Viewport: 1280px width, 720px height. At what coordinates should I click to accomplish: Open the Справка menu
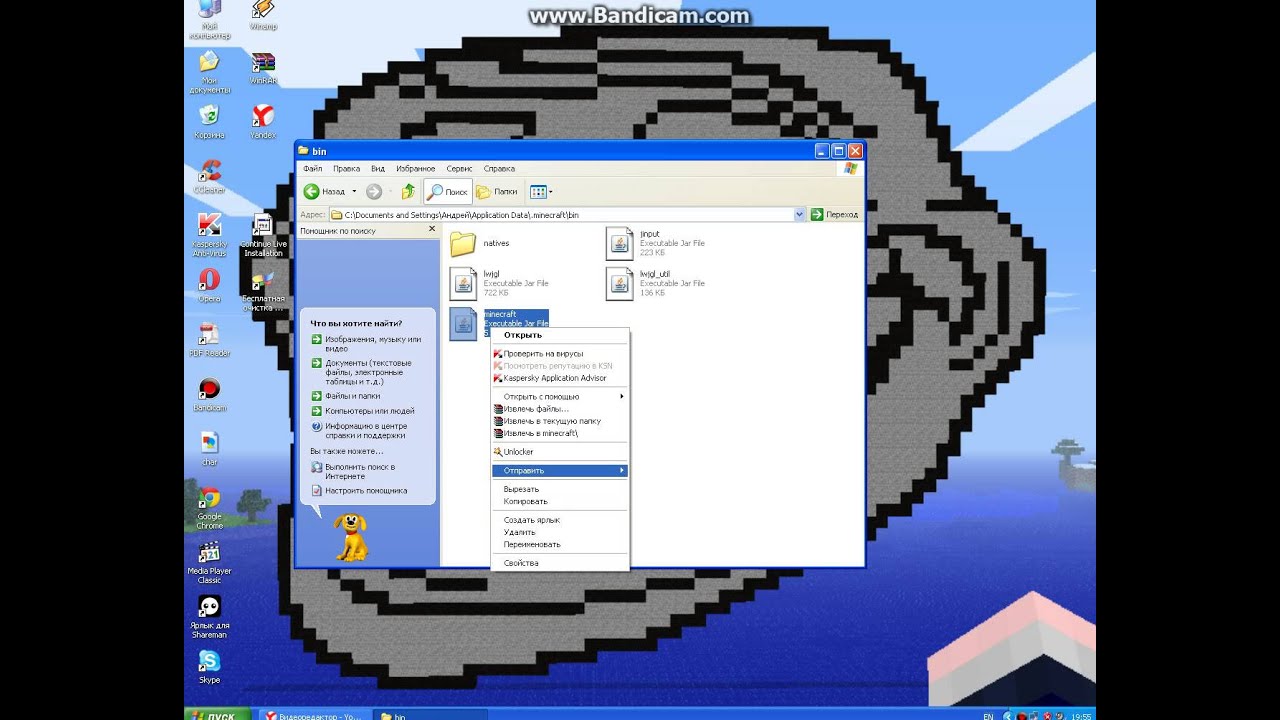[499, 169]
